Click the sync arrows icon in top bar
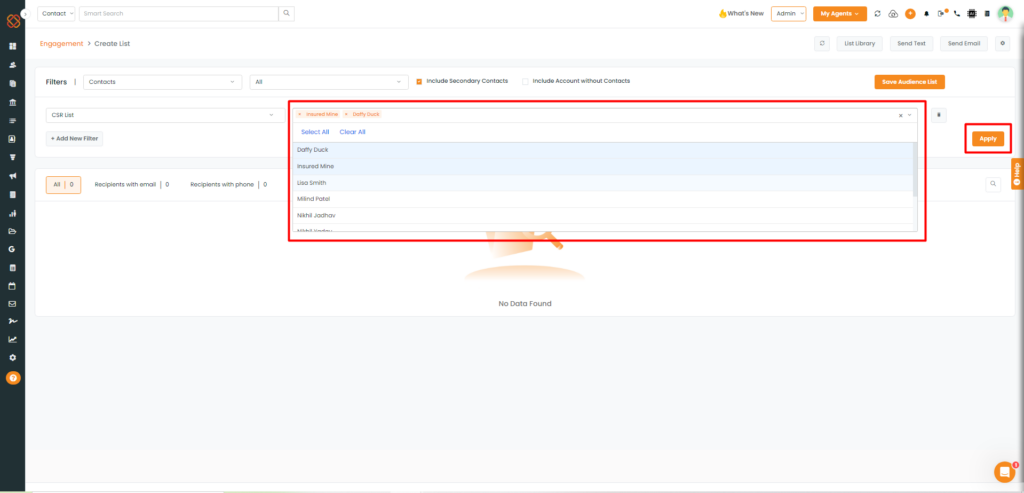1024x493 pixels. click(x=877, y=13)
